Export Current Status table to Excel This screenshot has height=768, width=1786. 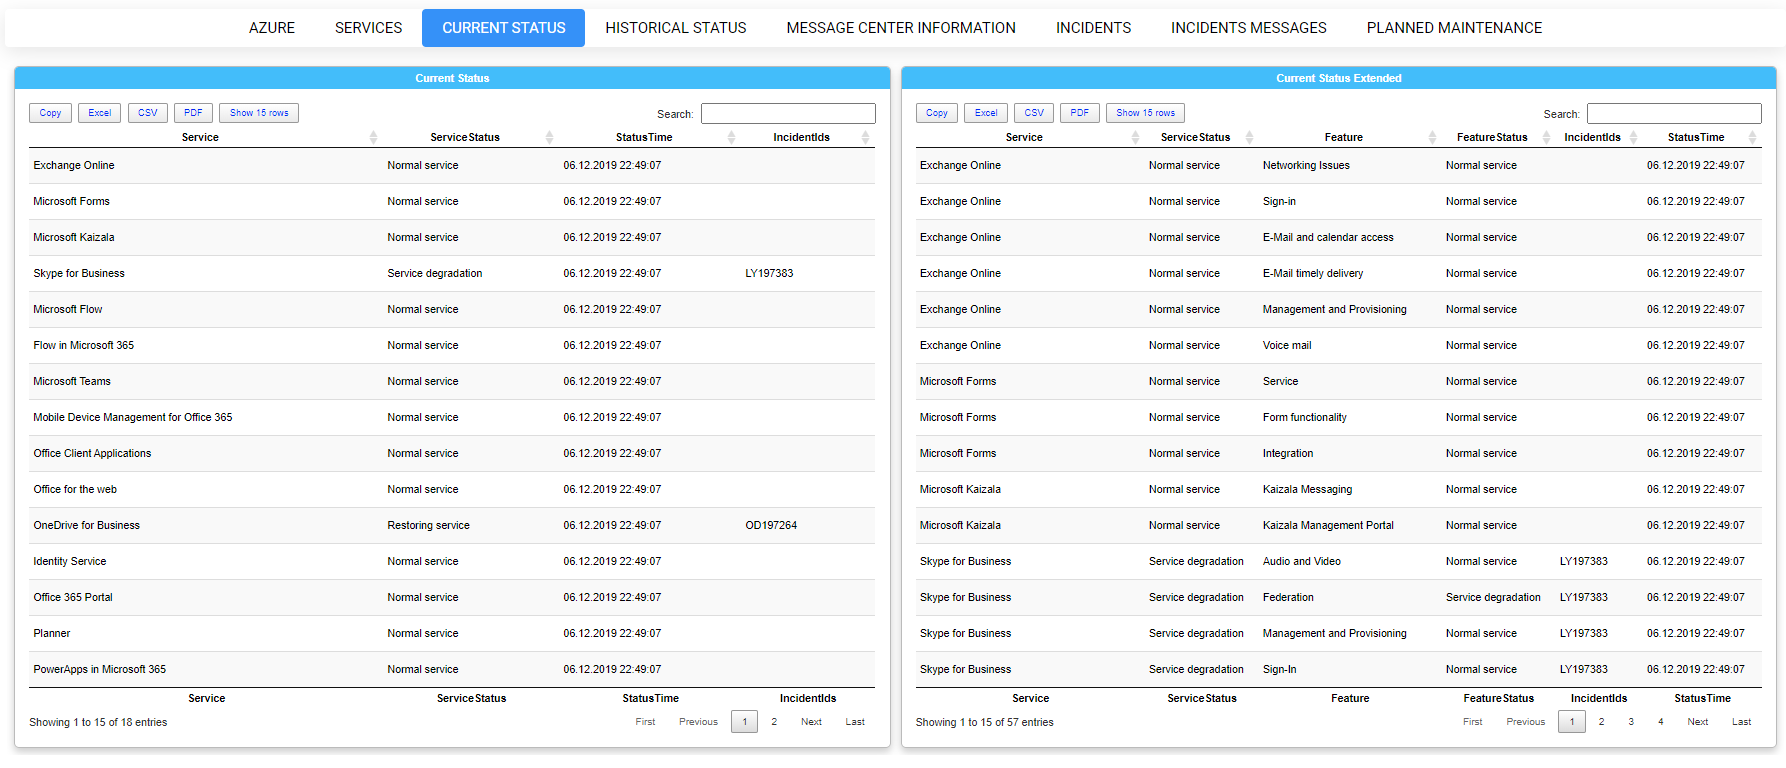pyautogui.click(x=100, y=113)
